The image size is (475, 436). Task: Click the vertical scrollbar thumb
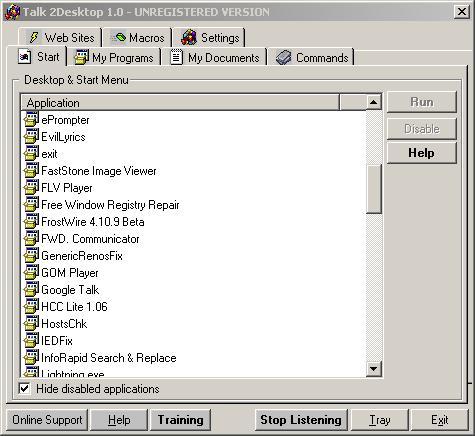pyautogui.click(x=374, y=189)
